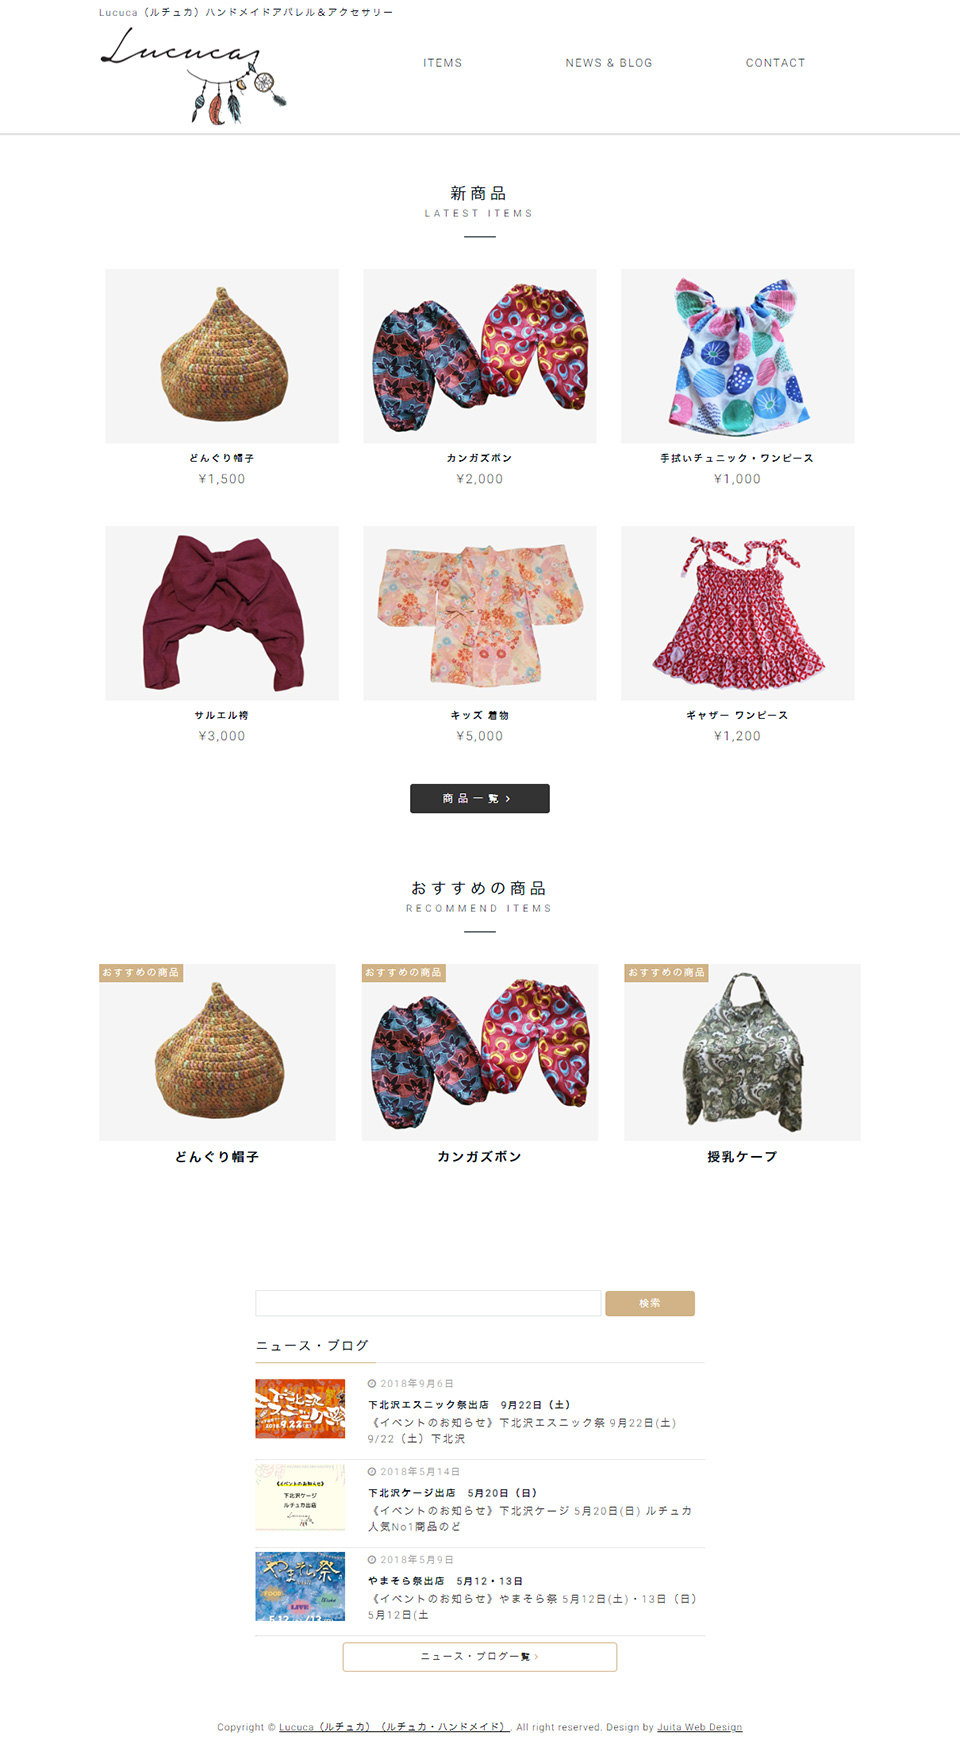960x1763 pixels.
Task: Go to NEWS & BLOG page
Action: (609, 63)
